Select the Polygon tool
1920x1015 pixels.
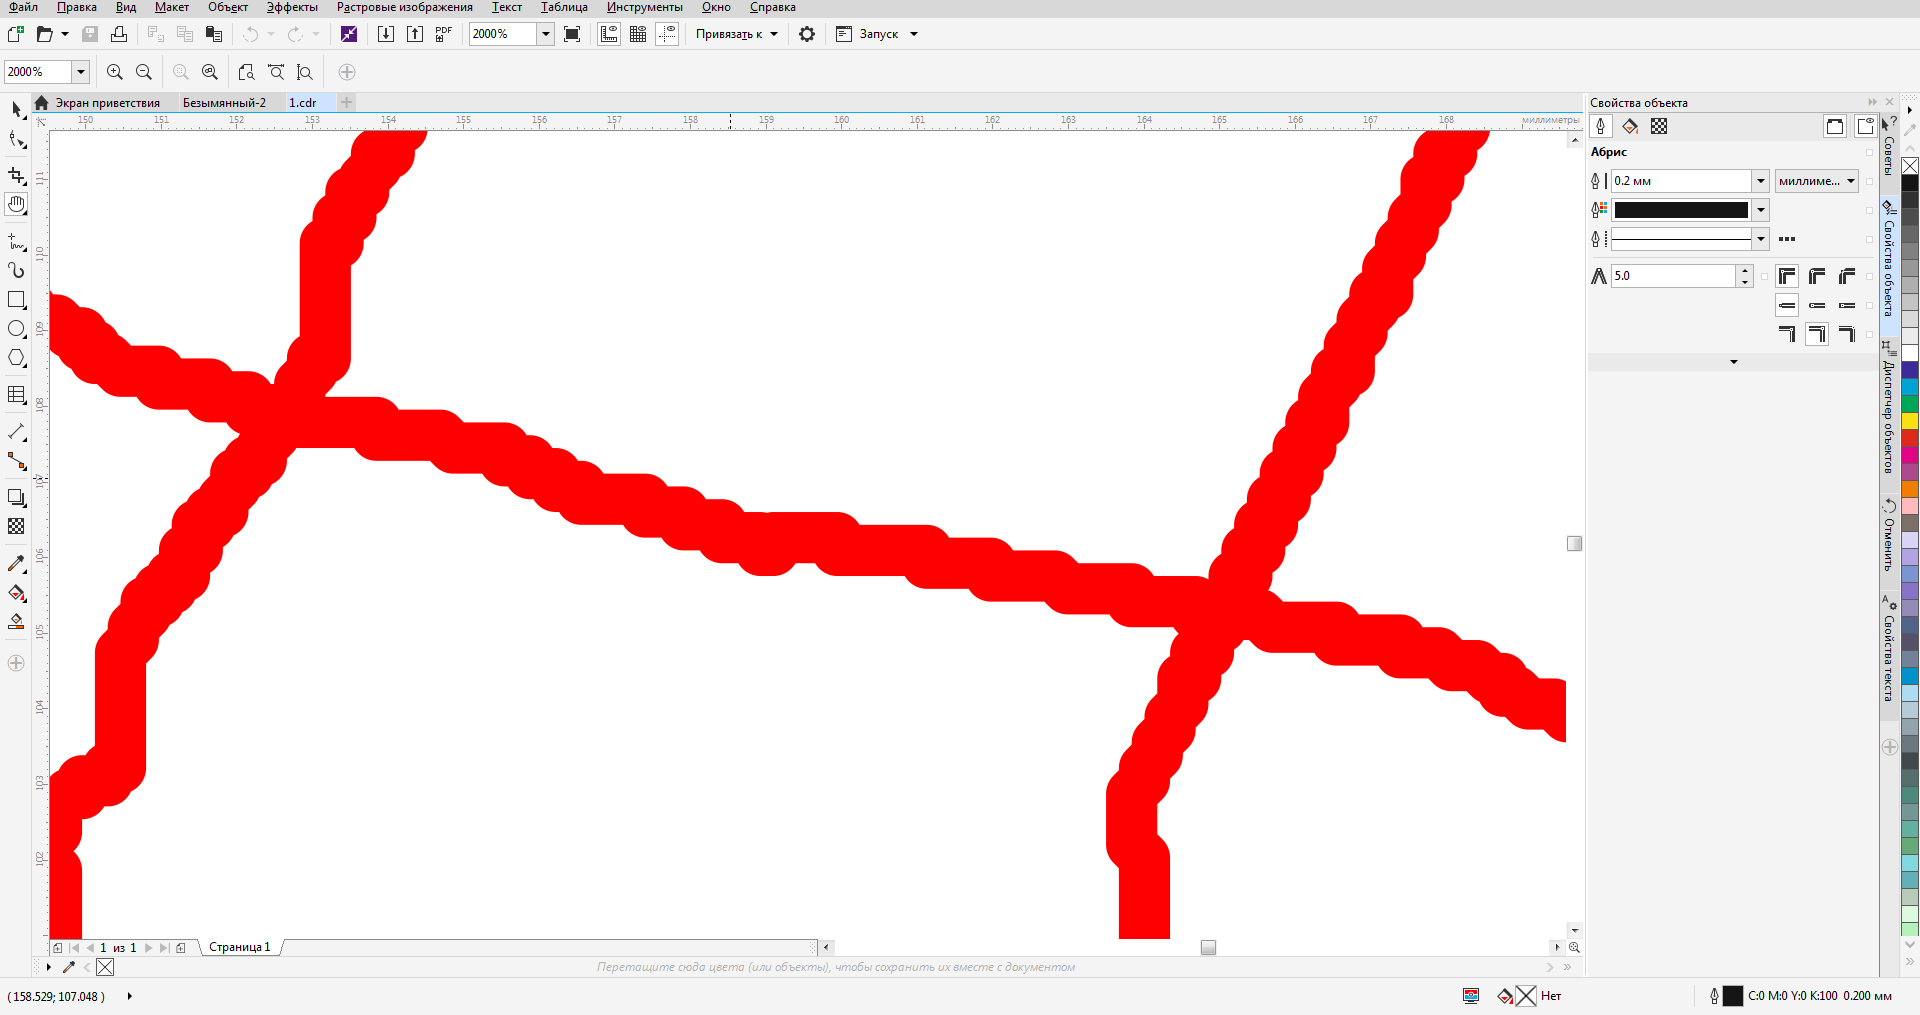[x=16, y=358]
